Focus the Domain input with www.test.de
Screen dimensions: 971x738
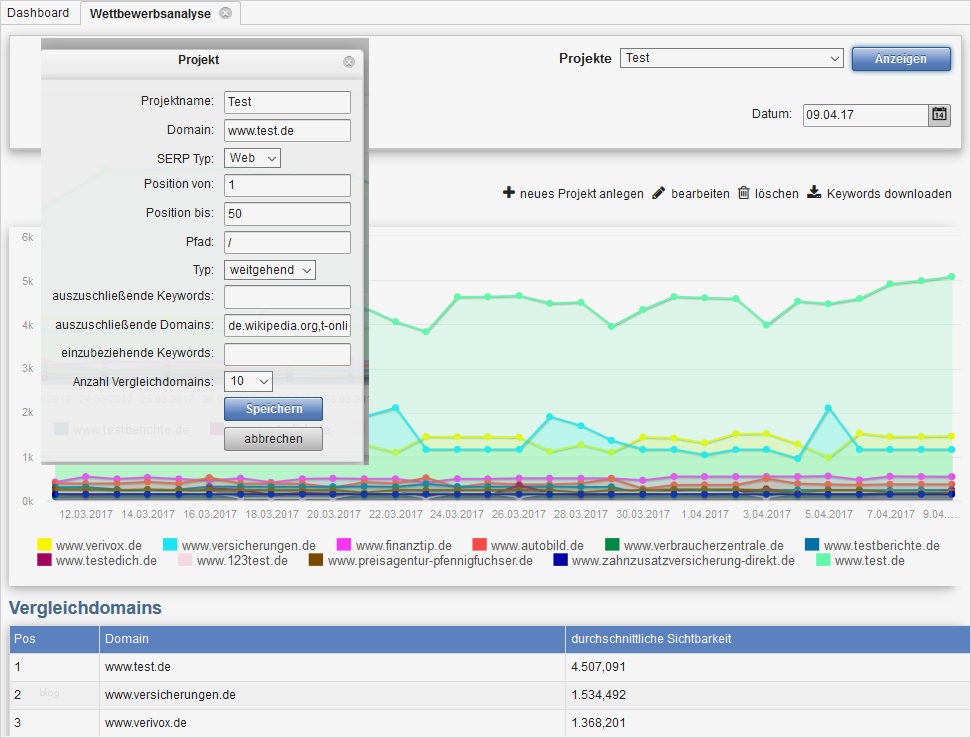[287, 131]
